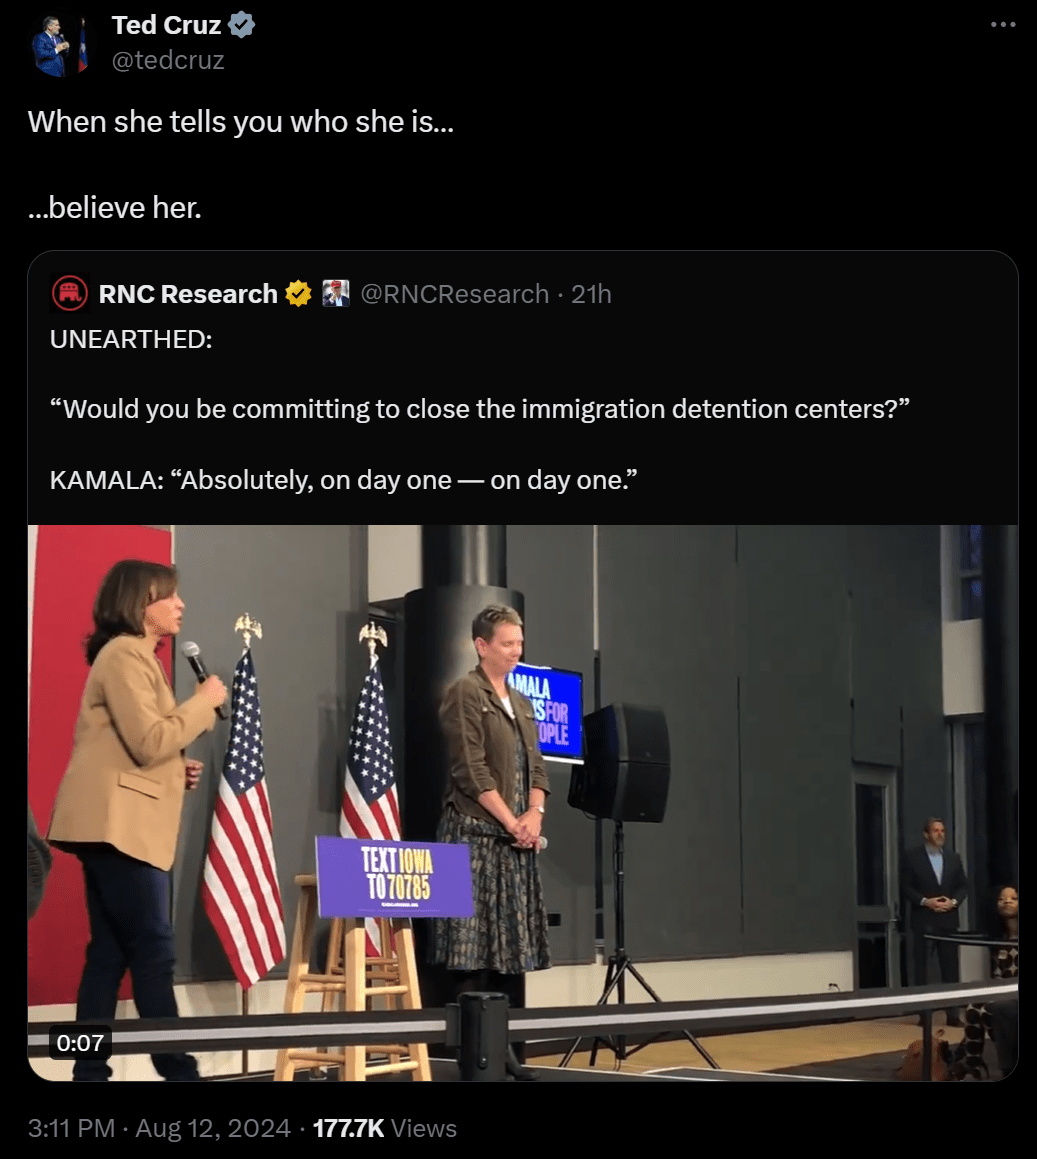The width and height of the screenshot is (1037, 1159).
Task: Click the Kamala quote line in quoted tweet
Action: 343,480
